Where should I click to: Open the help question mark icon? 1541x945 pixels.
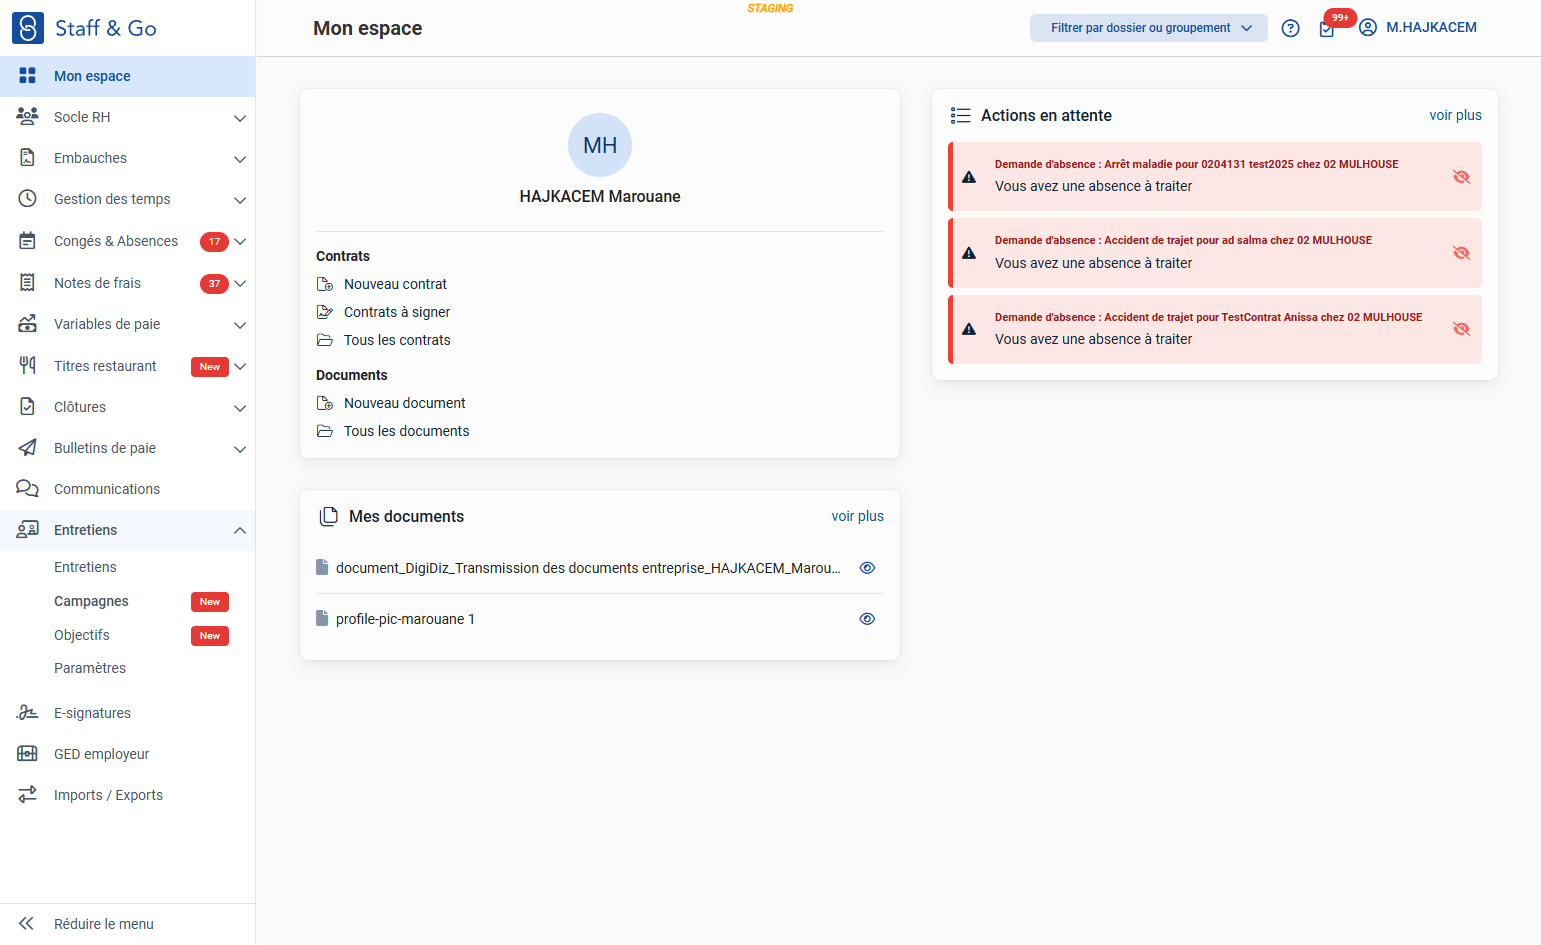(x=1290, y=28)
